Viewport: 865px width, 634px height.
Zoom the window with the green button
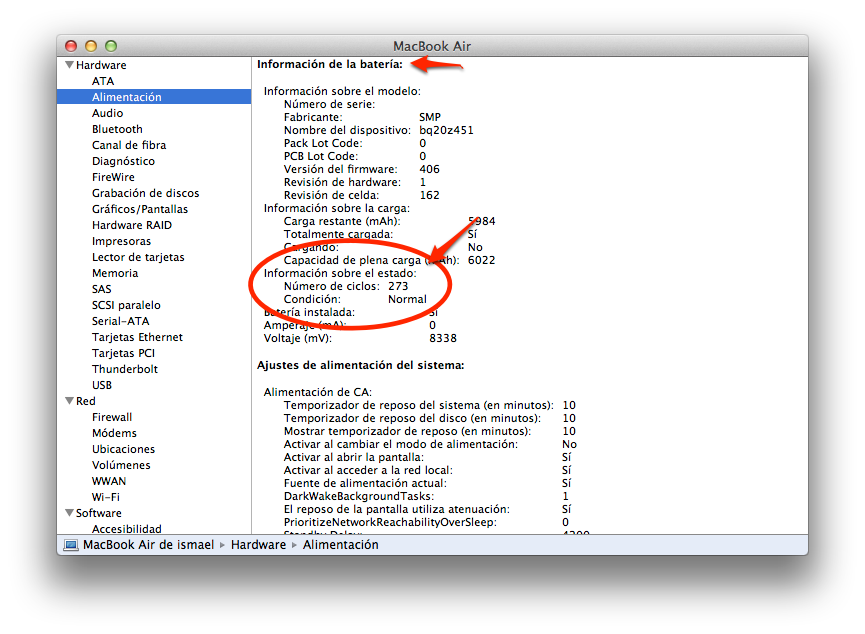(111, 46)
